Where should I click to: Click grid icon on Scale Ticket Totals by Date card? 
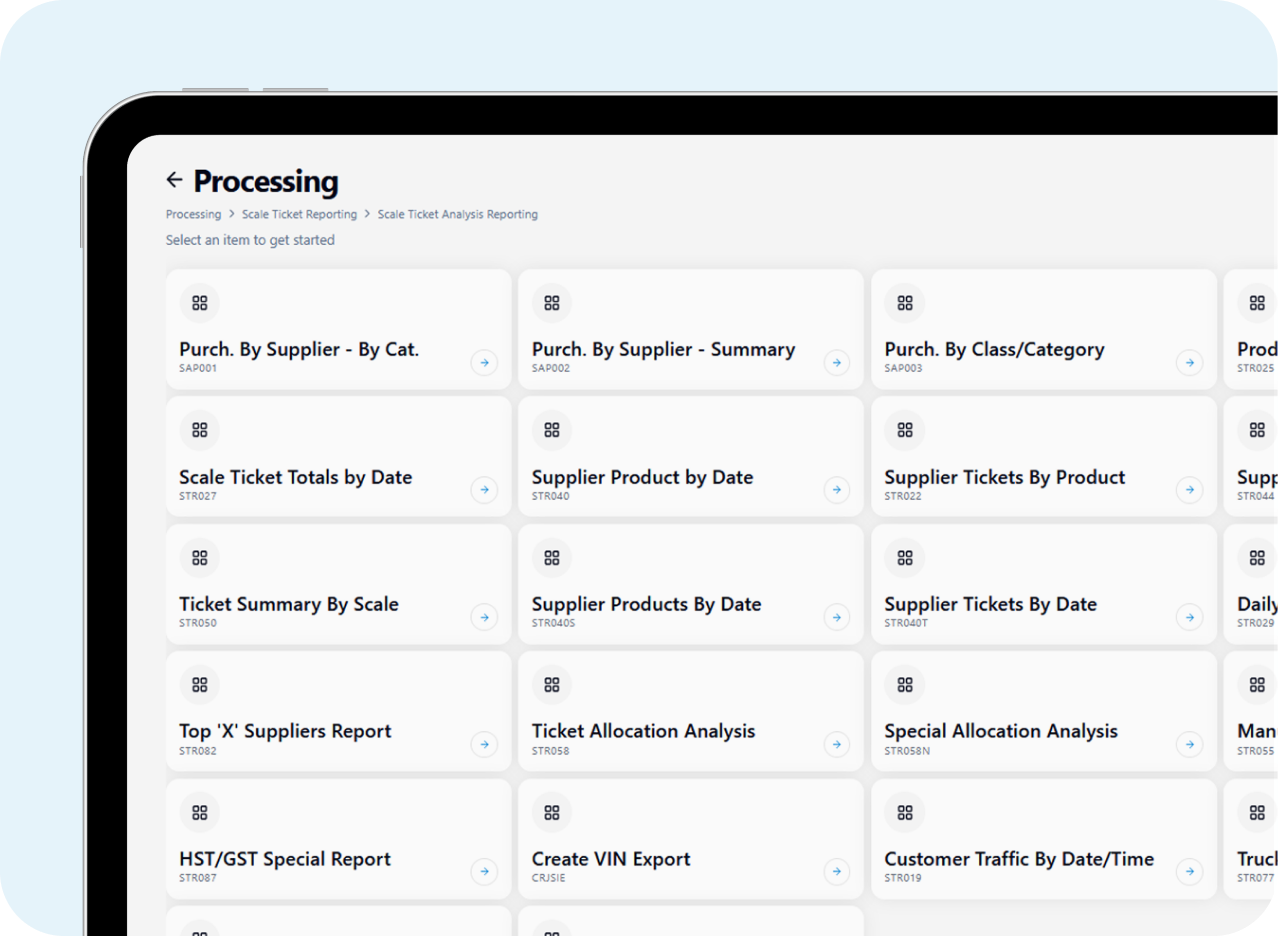[x=200, y=430]
